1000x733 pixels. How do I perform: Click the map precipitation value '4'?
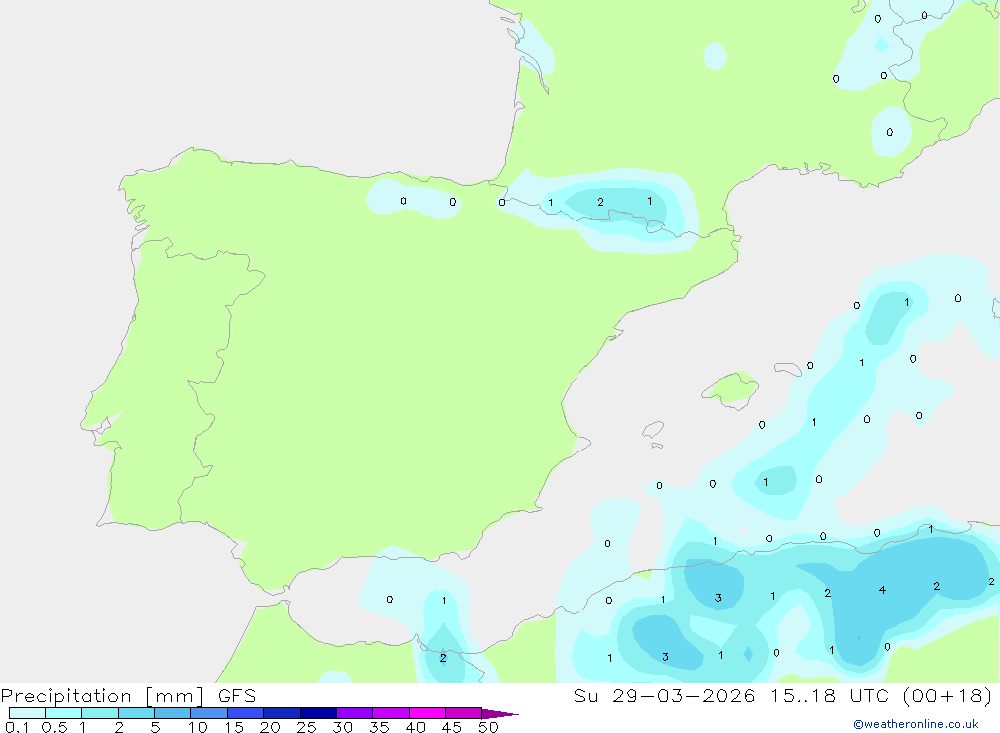pyautogui.click(x=882, y=590)
